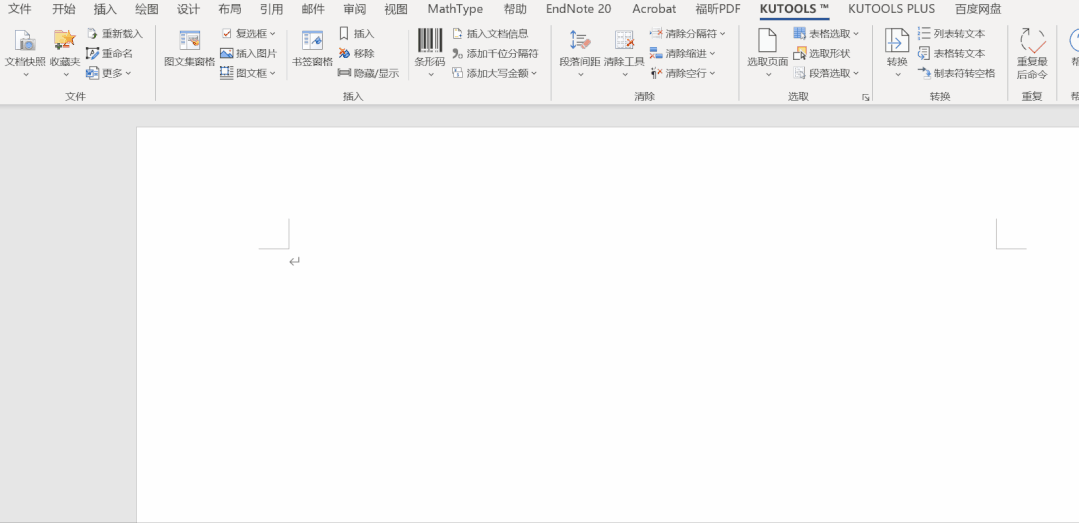Click 制表符转空格 tab to space icon
Image resolution: width=1079 pixels, height=523 pixels.
click(924, 72)
